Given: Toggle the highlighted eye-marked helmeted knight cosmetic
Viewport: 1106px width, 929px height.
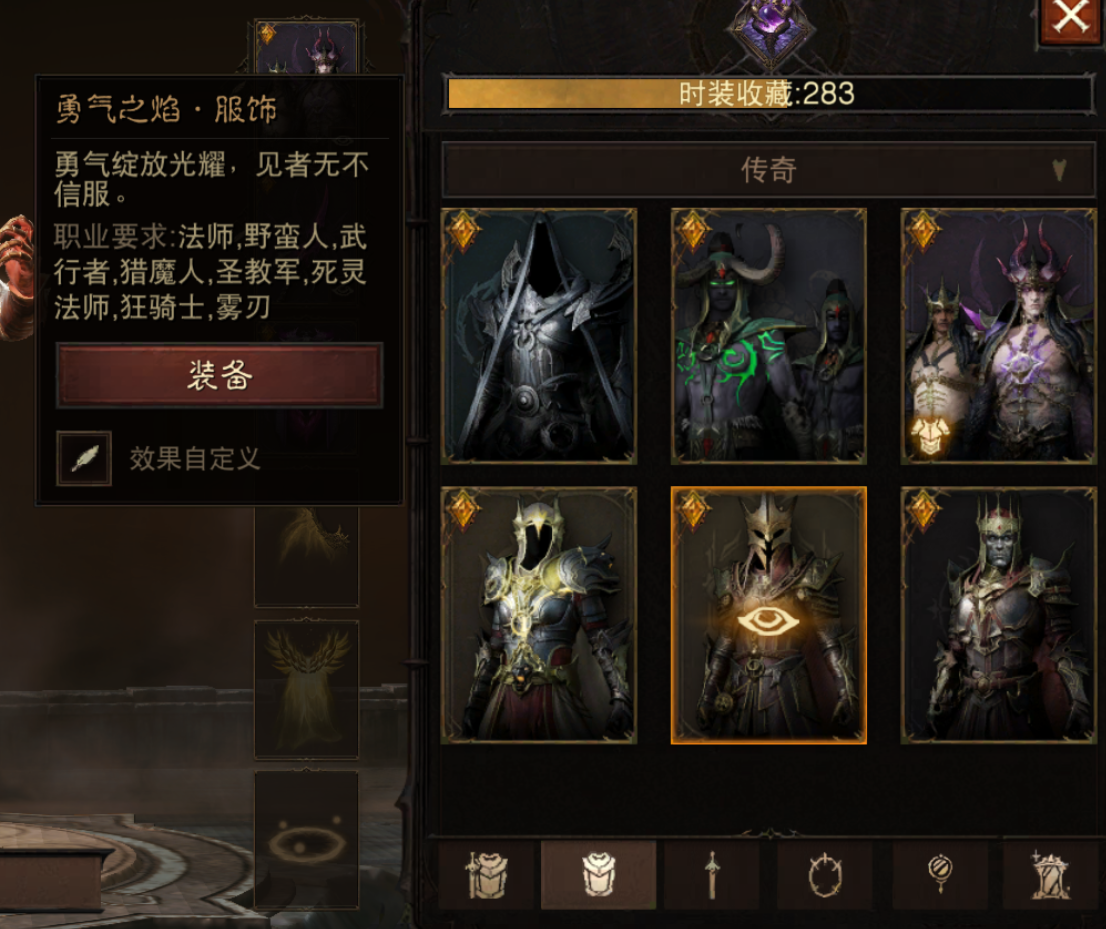Looking at the screenshot, I should (769, 615).
